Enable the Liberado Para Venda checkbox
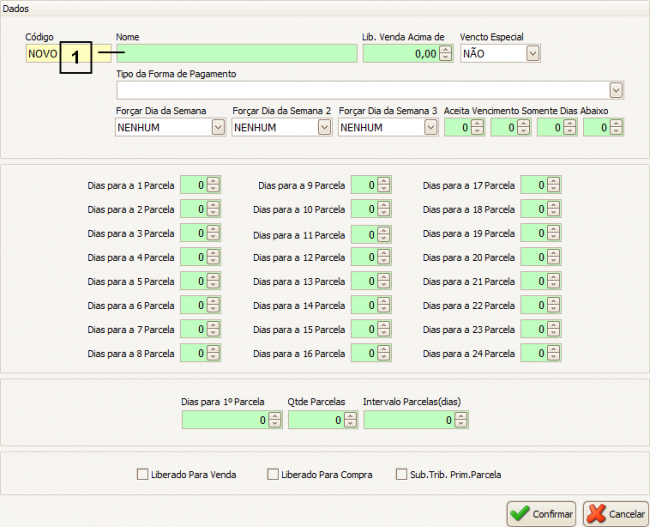Viewport: 650px width, 527px height. (x=142, y=474)
